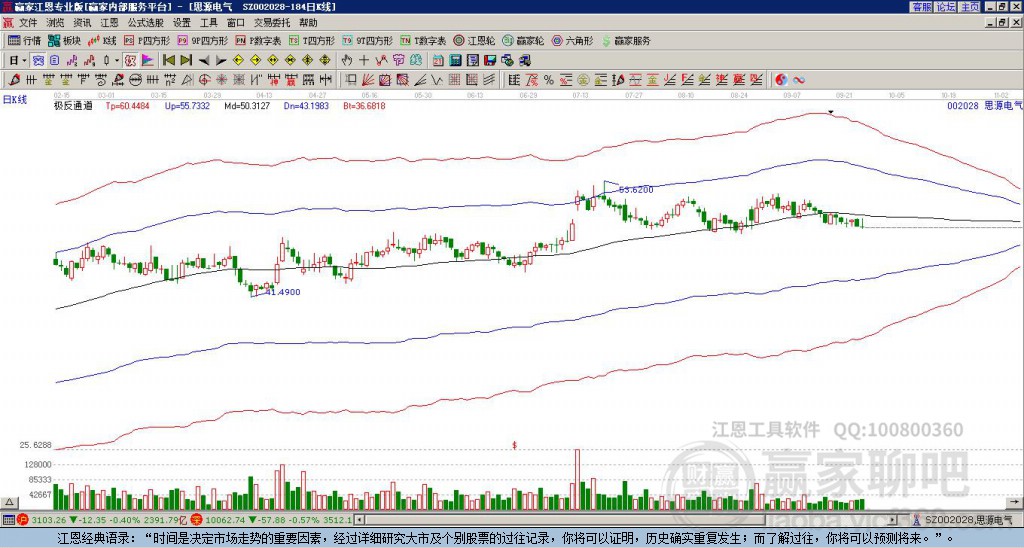Launch the 江恩轮 Gann wheel
The height and width of the screenshot is (548, 1024).
(475, 40)
